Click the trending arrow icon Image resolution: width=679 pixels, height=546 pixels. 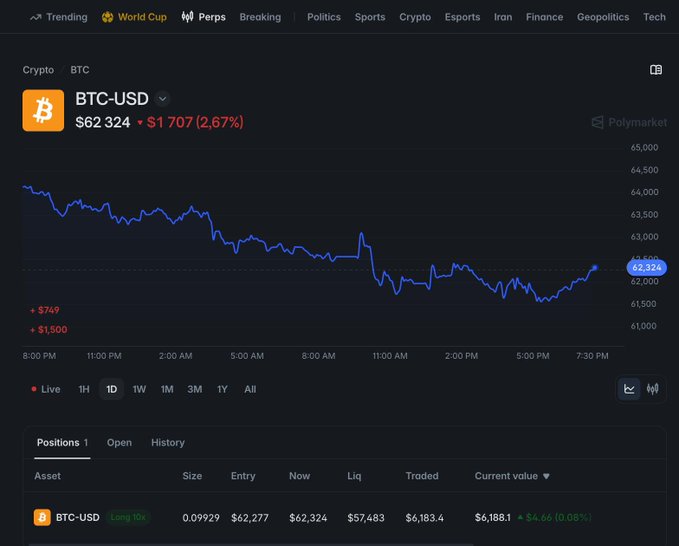tap(36, 17)
